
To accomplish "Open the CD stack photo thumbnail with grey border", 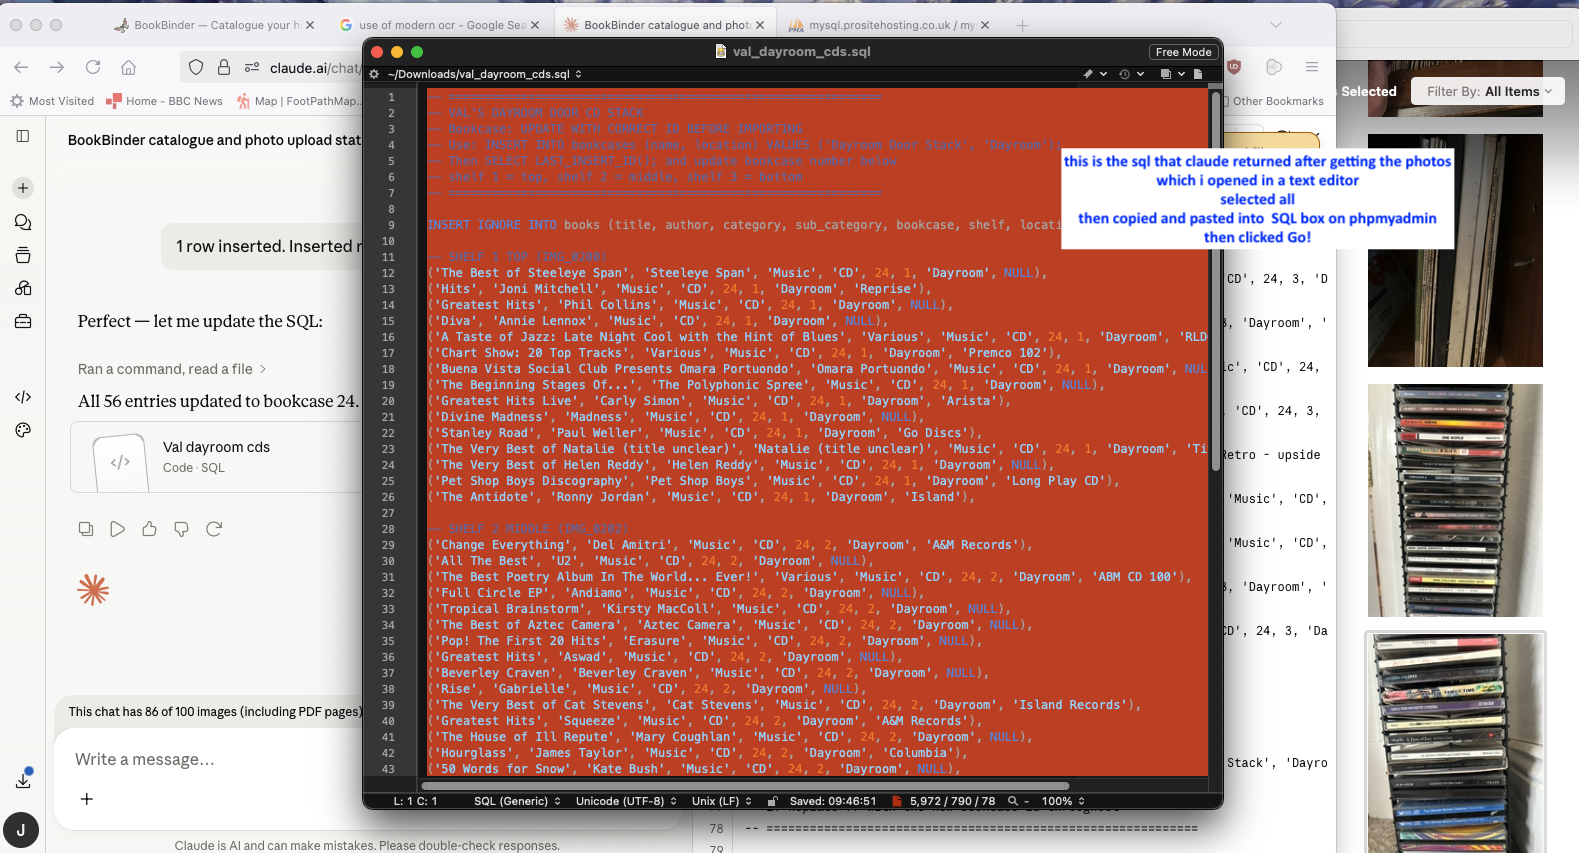I will (x=1455, y=742).
